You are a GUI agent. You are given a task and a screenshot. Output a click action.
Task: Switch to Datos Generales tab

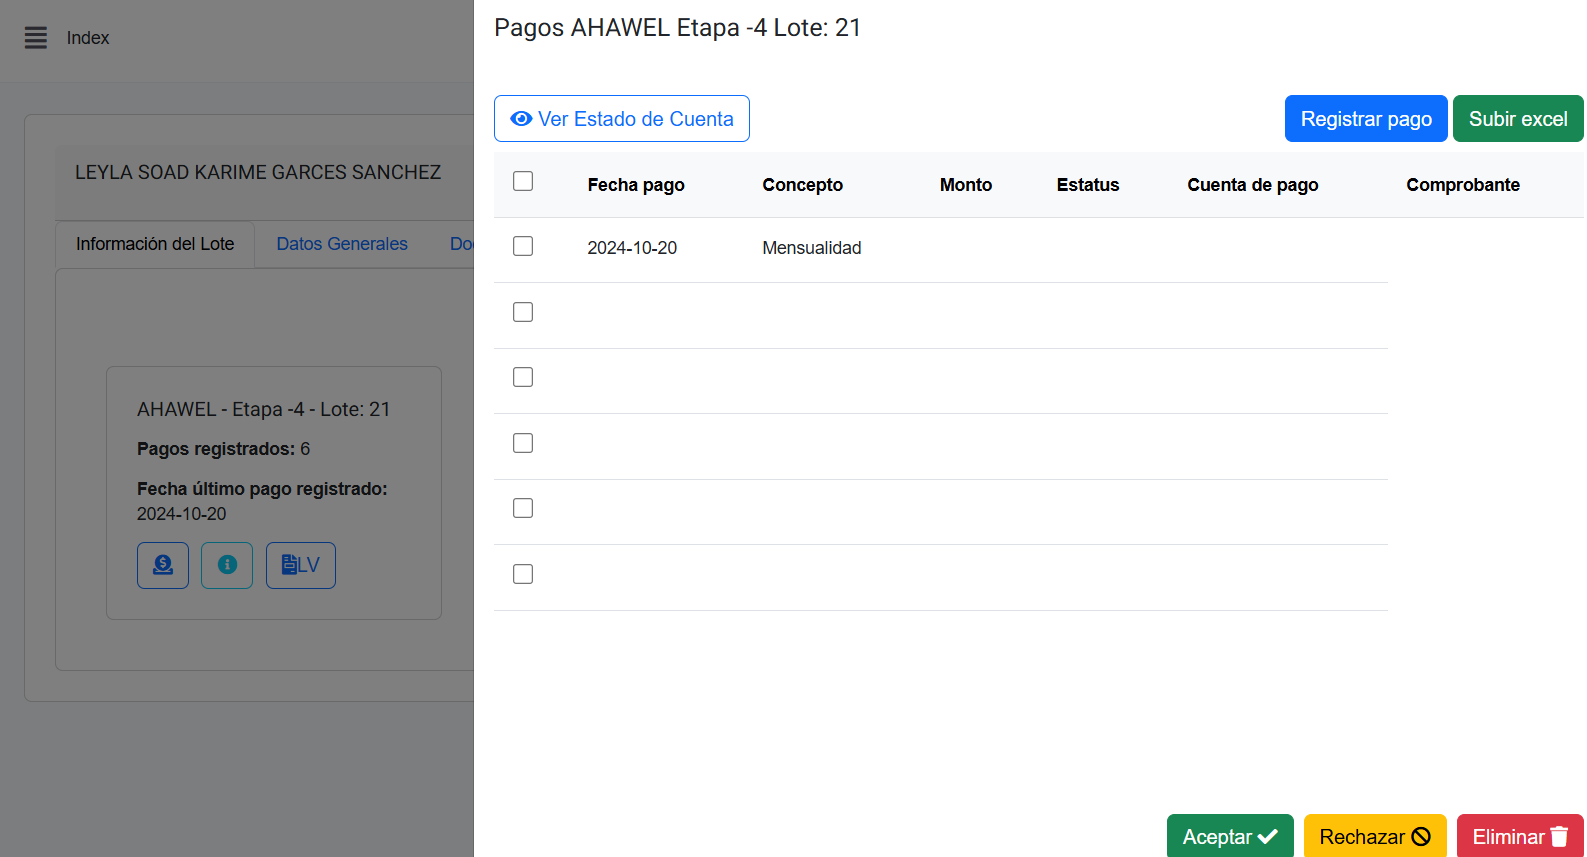click(x=342, y=244)
